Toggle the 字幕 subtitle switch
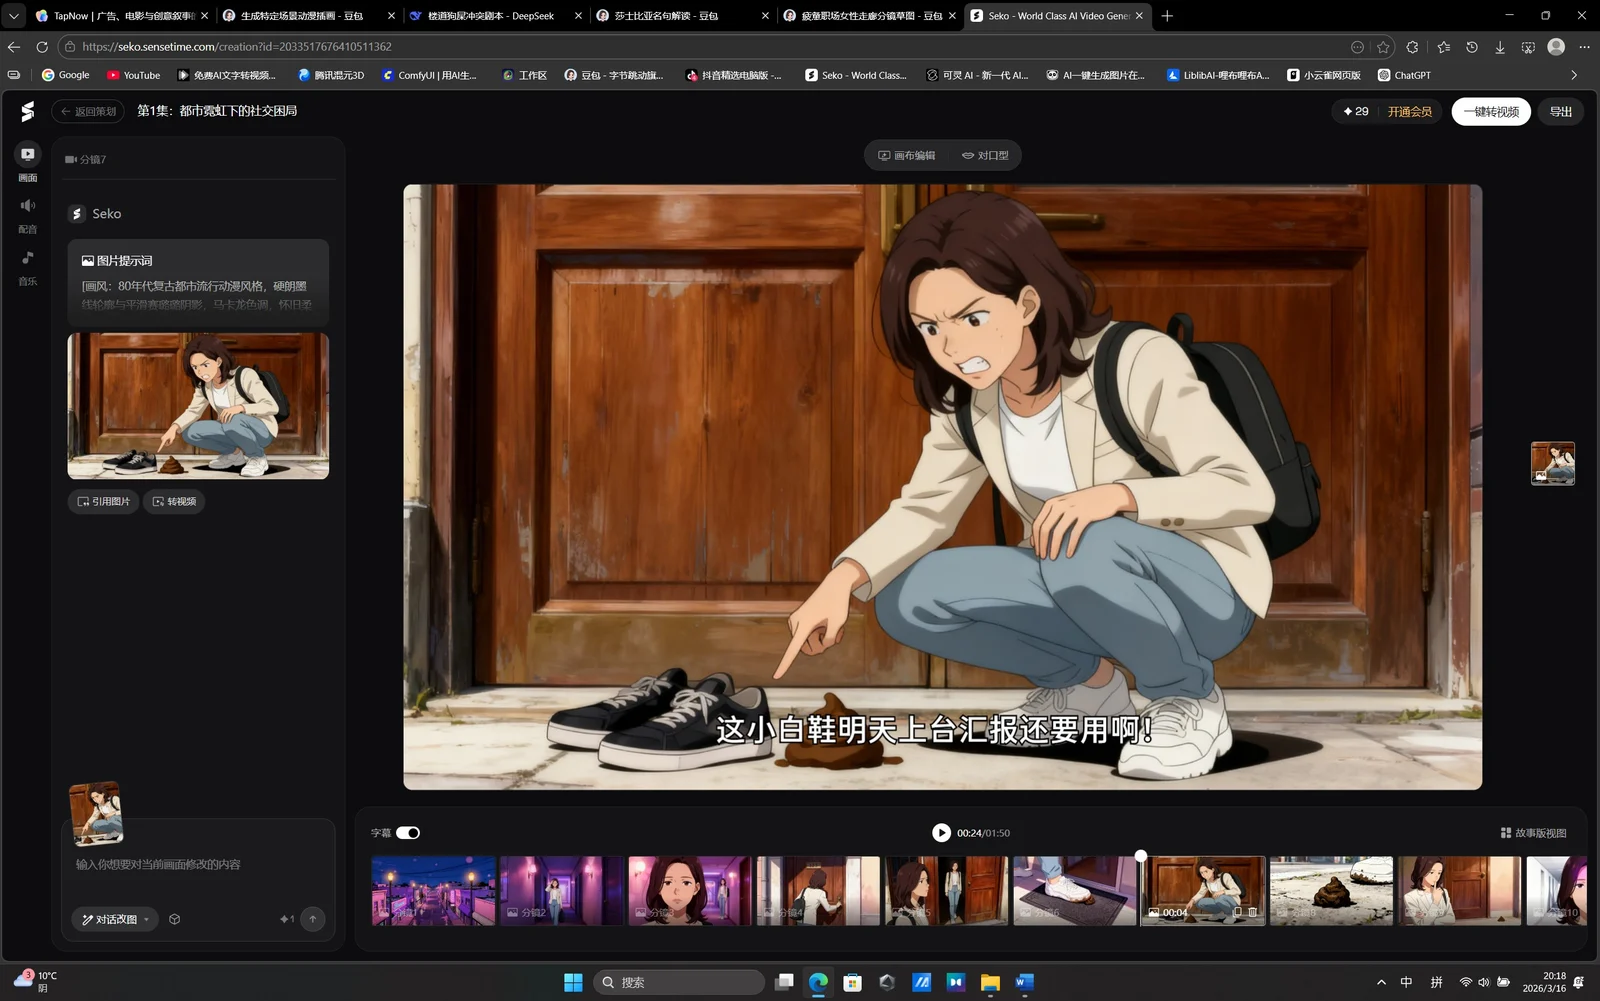1600x1001 pixels. [408, 832]
